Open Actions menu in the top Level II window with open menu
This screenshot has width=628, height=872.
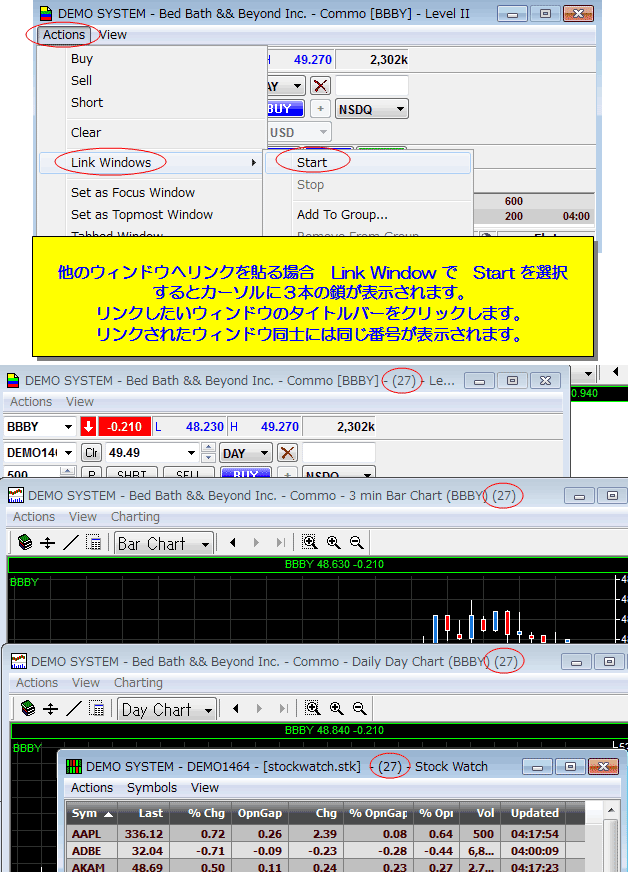tap(64, 34)
